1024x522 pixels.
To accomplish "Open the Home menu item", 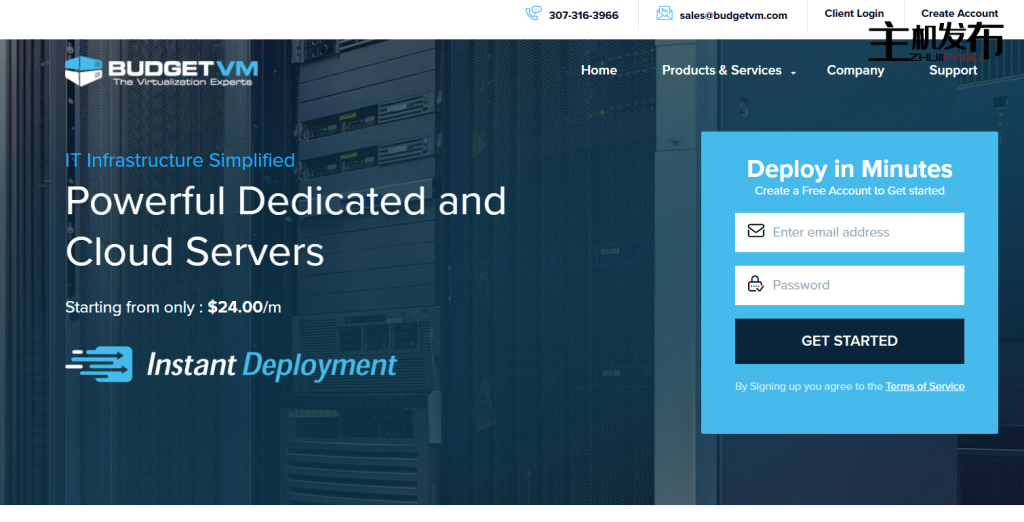I will (x=599, y=70).
